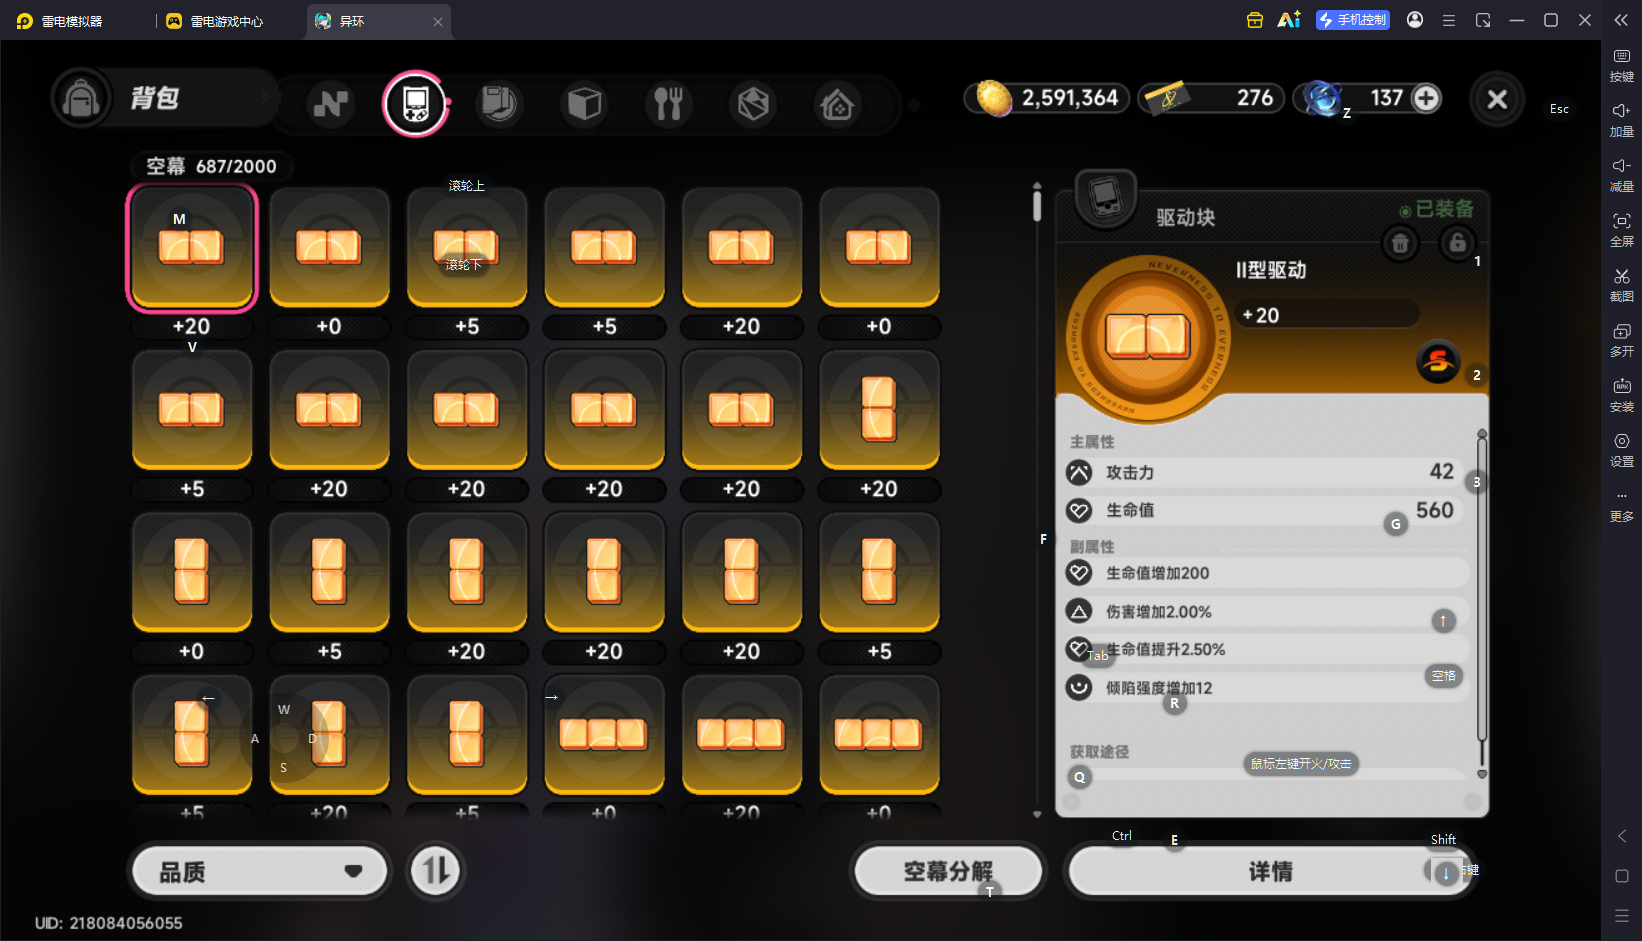Click the 生命值提升2.50% sub-attribute
1642x941 pixels.
[1267, 649]
